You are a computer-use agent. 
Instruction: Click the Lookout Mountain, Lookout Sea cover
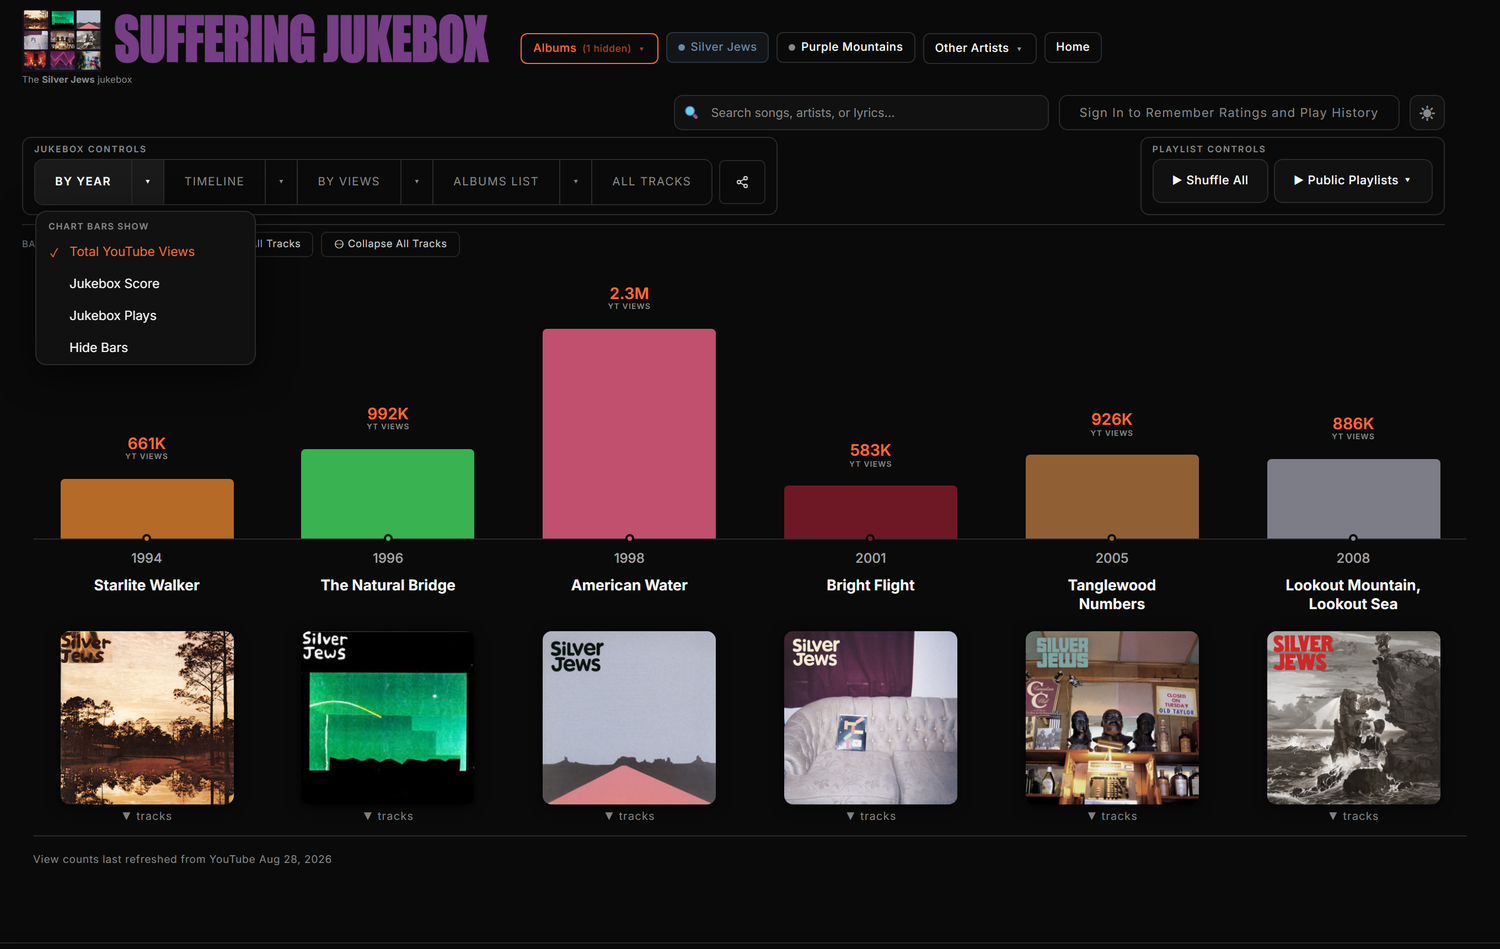(x=1354, y=718)
